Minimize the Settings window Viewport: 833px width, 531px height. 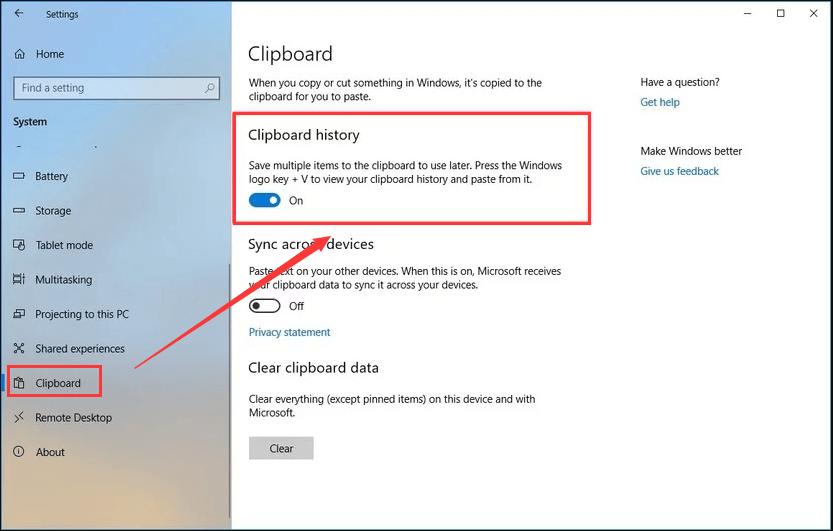[747, 13]
